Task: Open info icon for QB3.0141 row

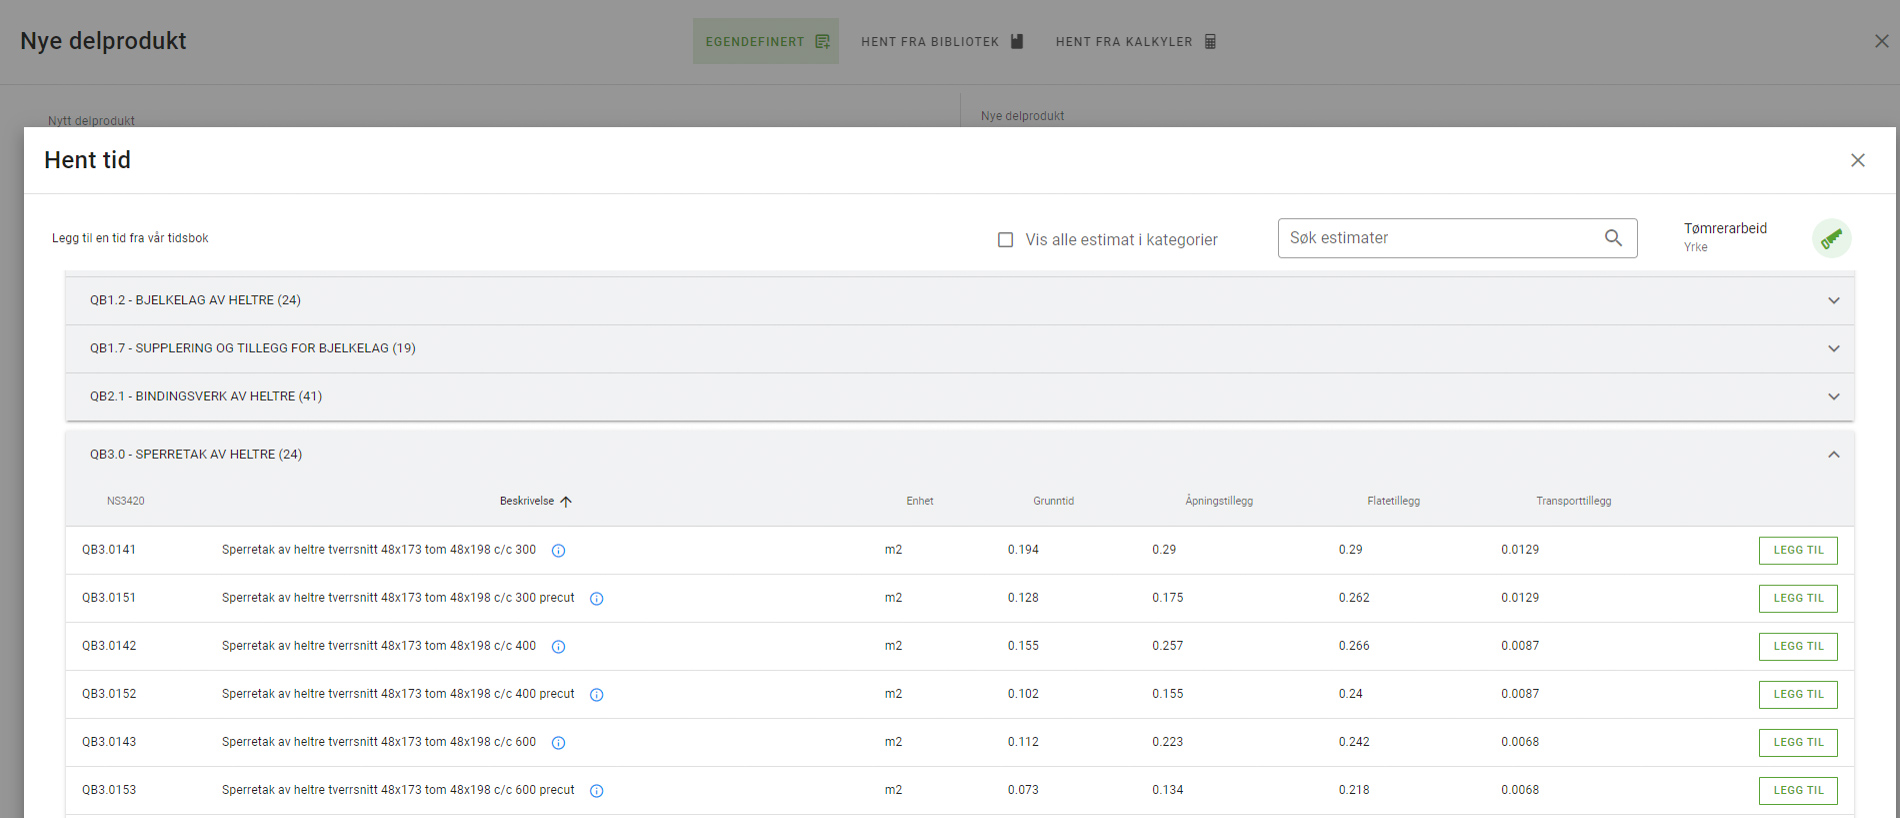Action: click(559, 551)
